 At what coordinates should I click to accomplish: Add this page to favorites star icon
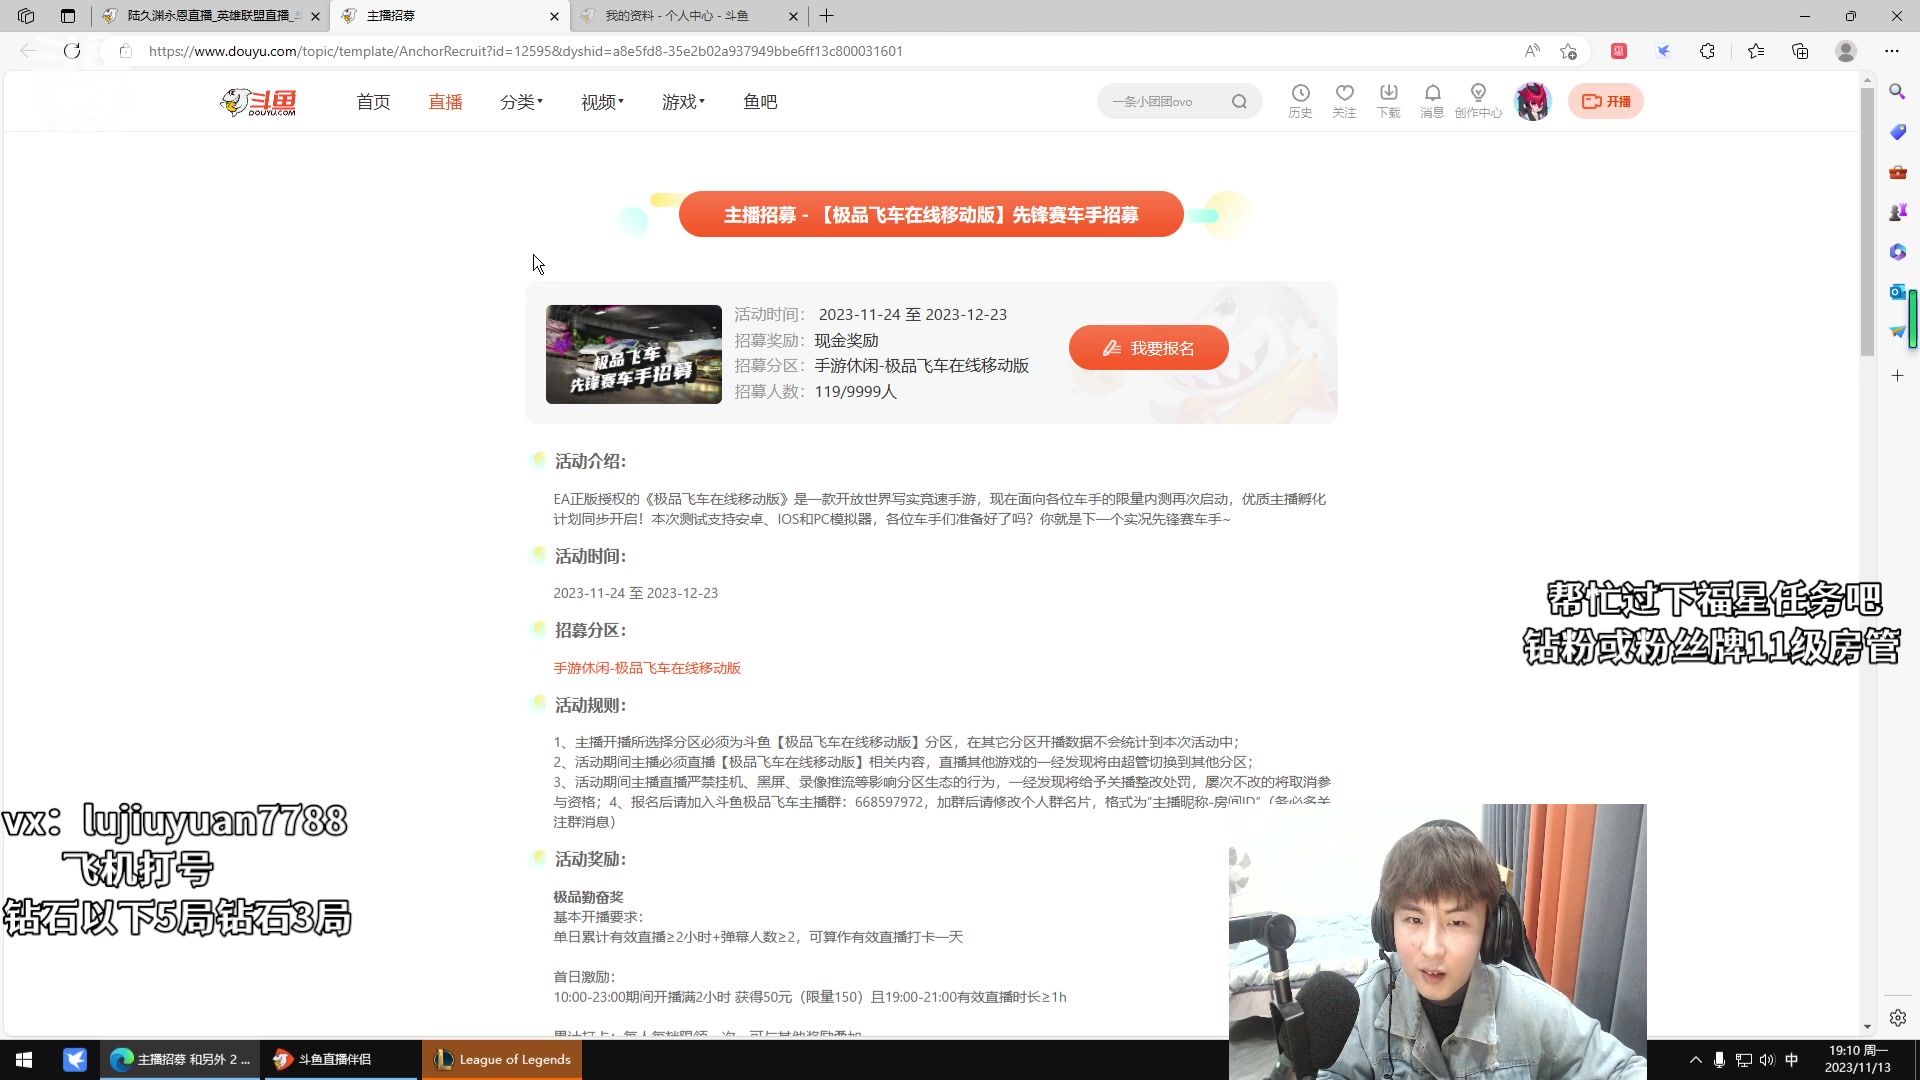(x=1568, y=51)
